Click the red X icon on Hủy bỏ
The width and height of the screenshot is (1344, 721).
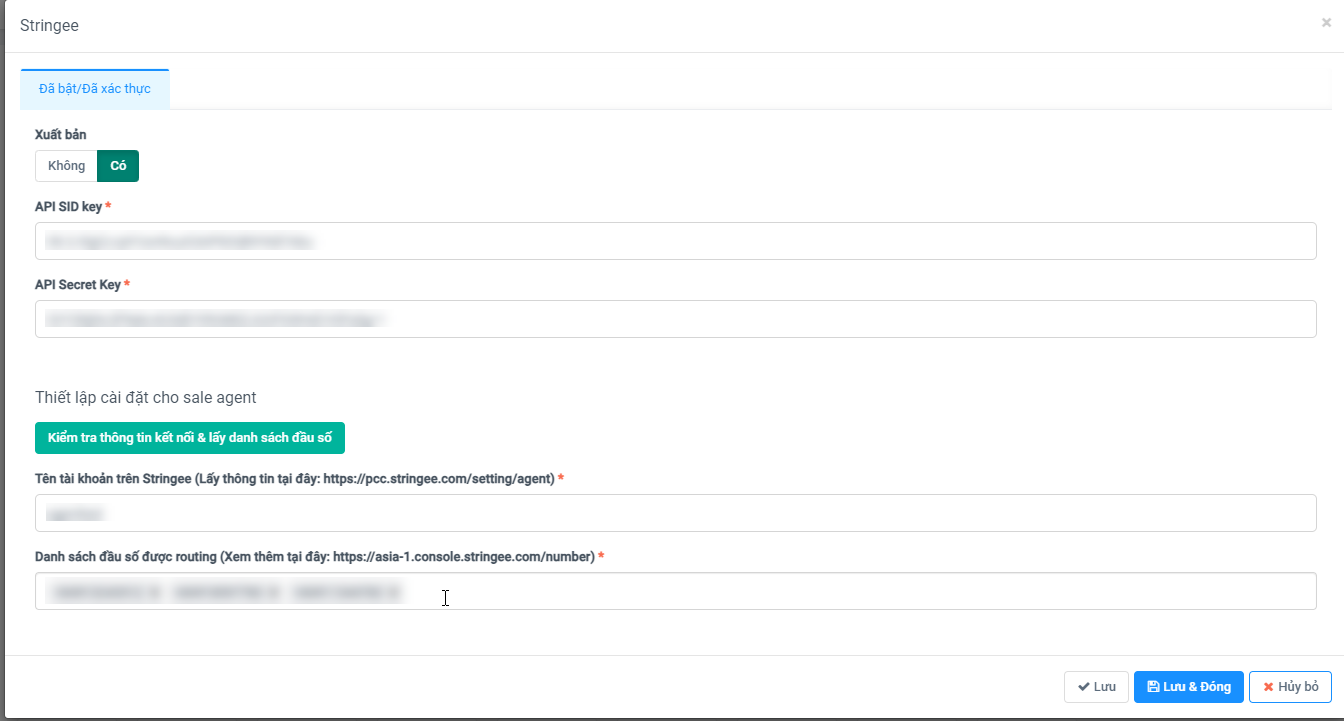(x=1268, y=687)
